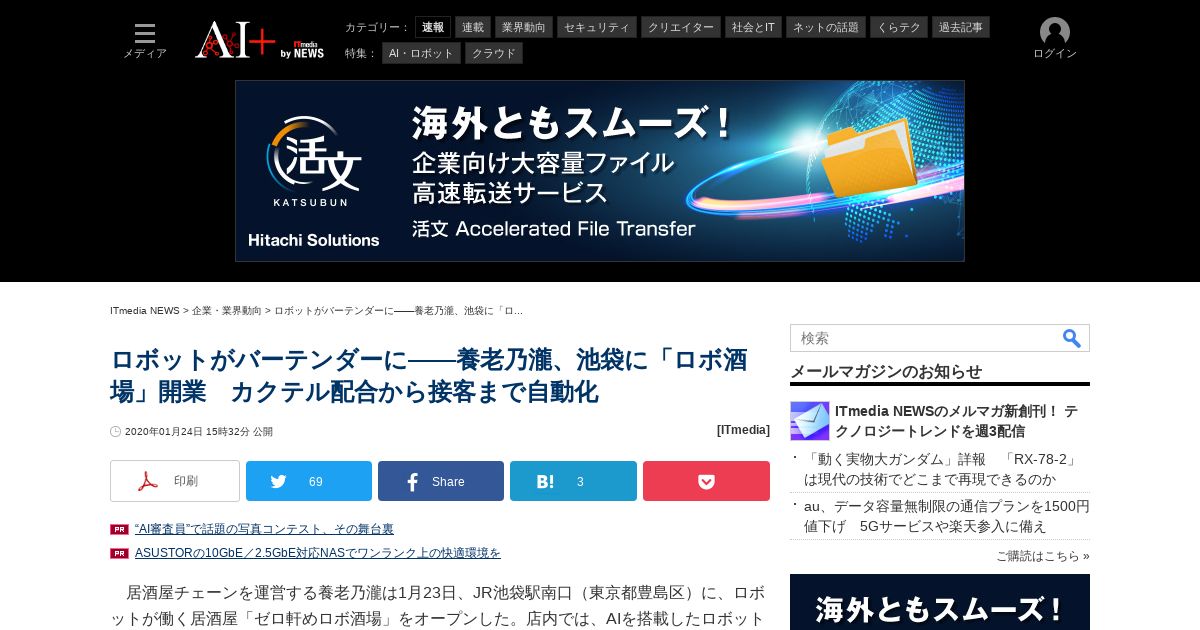
Task: Click the 特集 label text
Action: point(360,53)
